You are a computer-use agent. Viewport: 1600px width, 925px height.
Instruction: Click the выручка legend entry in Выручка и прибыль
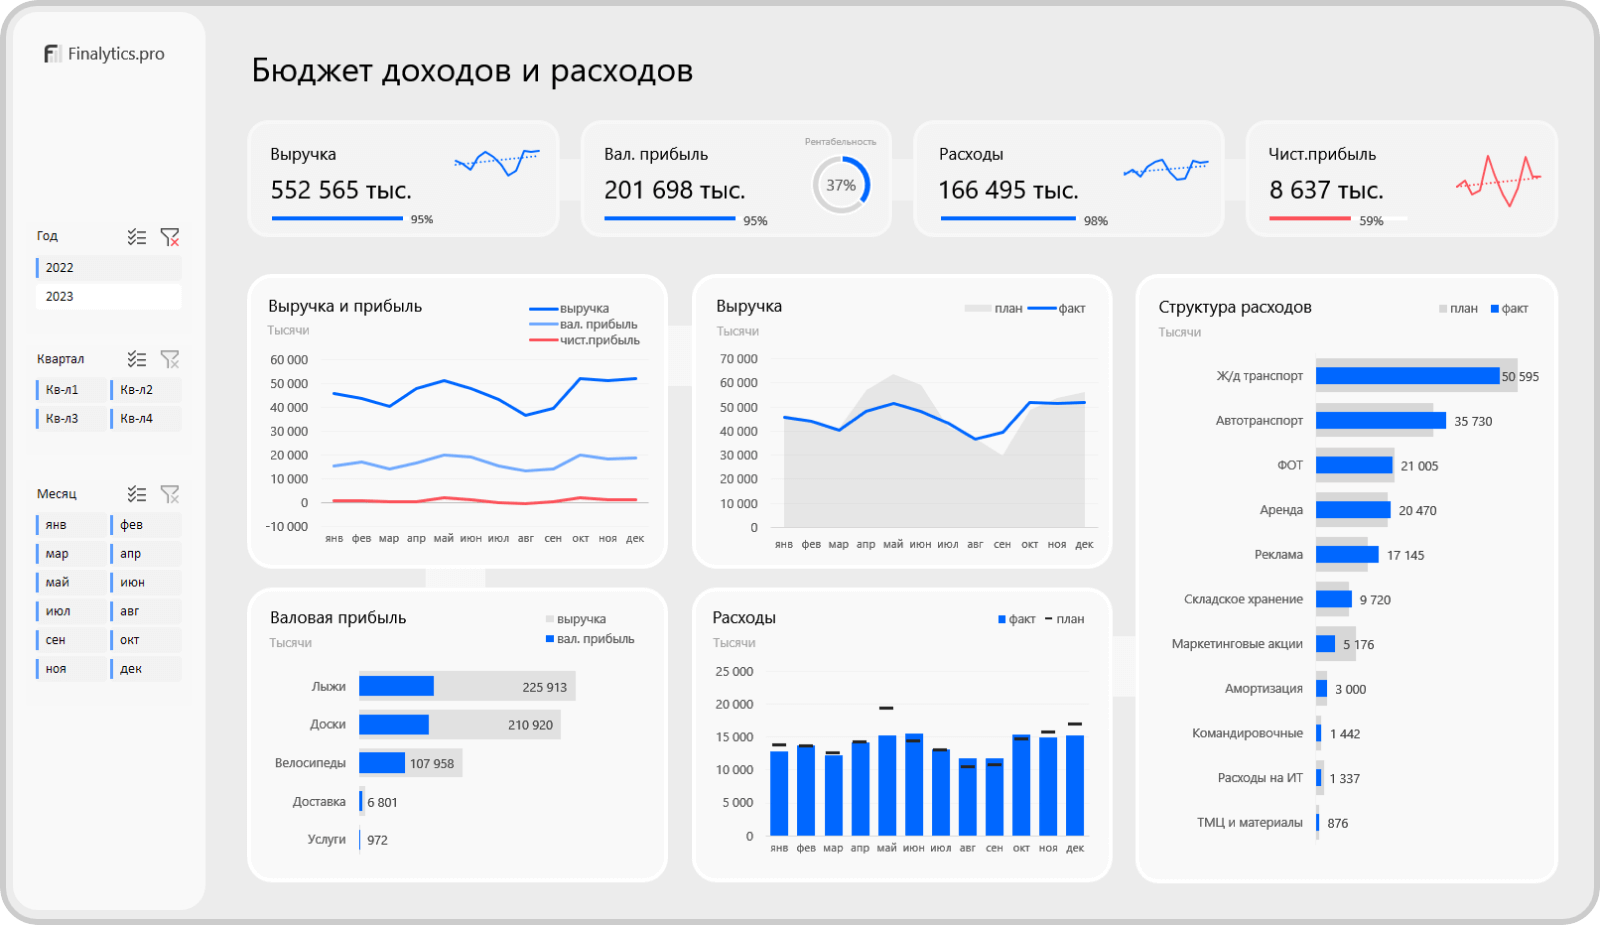tap(569, 309)
